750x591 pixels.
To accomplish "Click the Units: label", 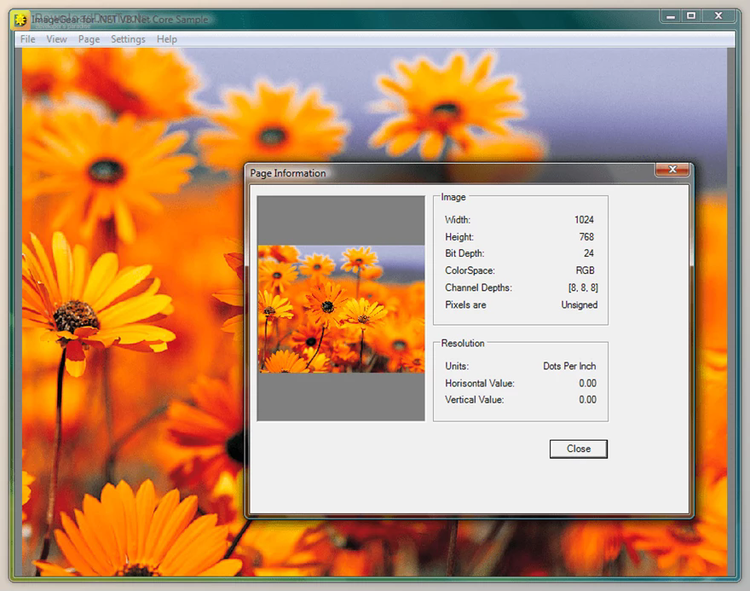I will point(457,366).
